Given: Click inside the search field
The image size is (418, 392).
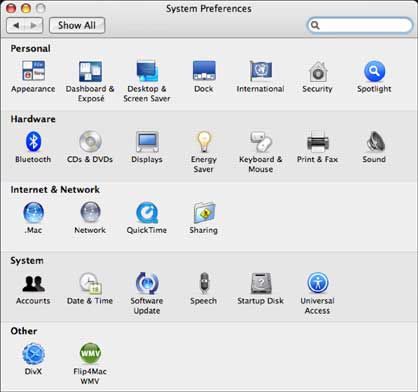Looking at the screenshot, I should (360, 25).
